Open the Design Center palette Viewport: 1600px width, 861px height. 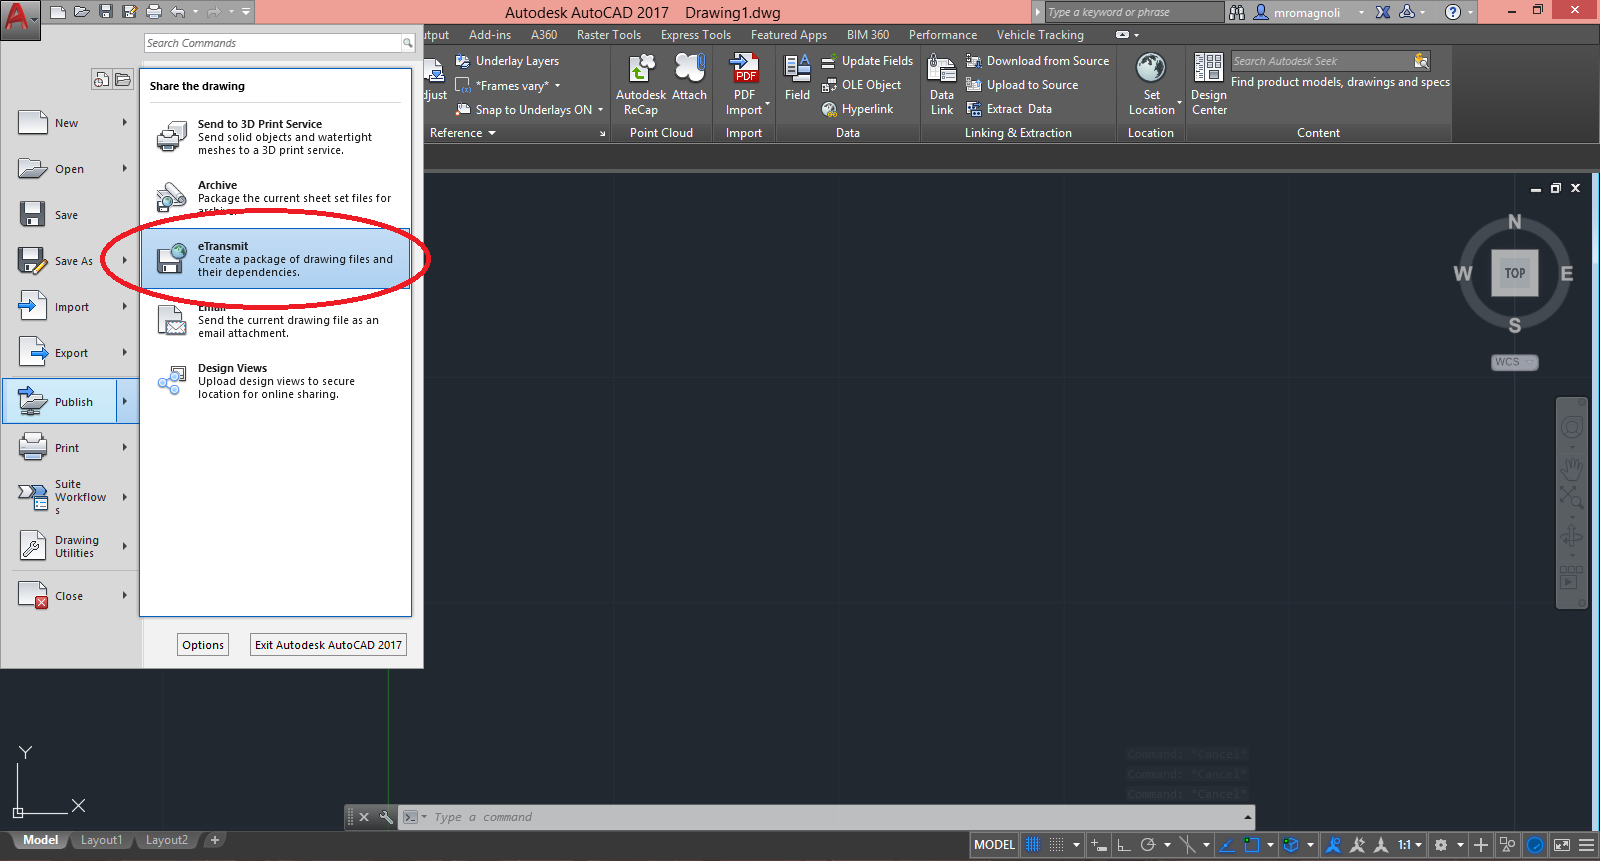(x=1209, y=85)
